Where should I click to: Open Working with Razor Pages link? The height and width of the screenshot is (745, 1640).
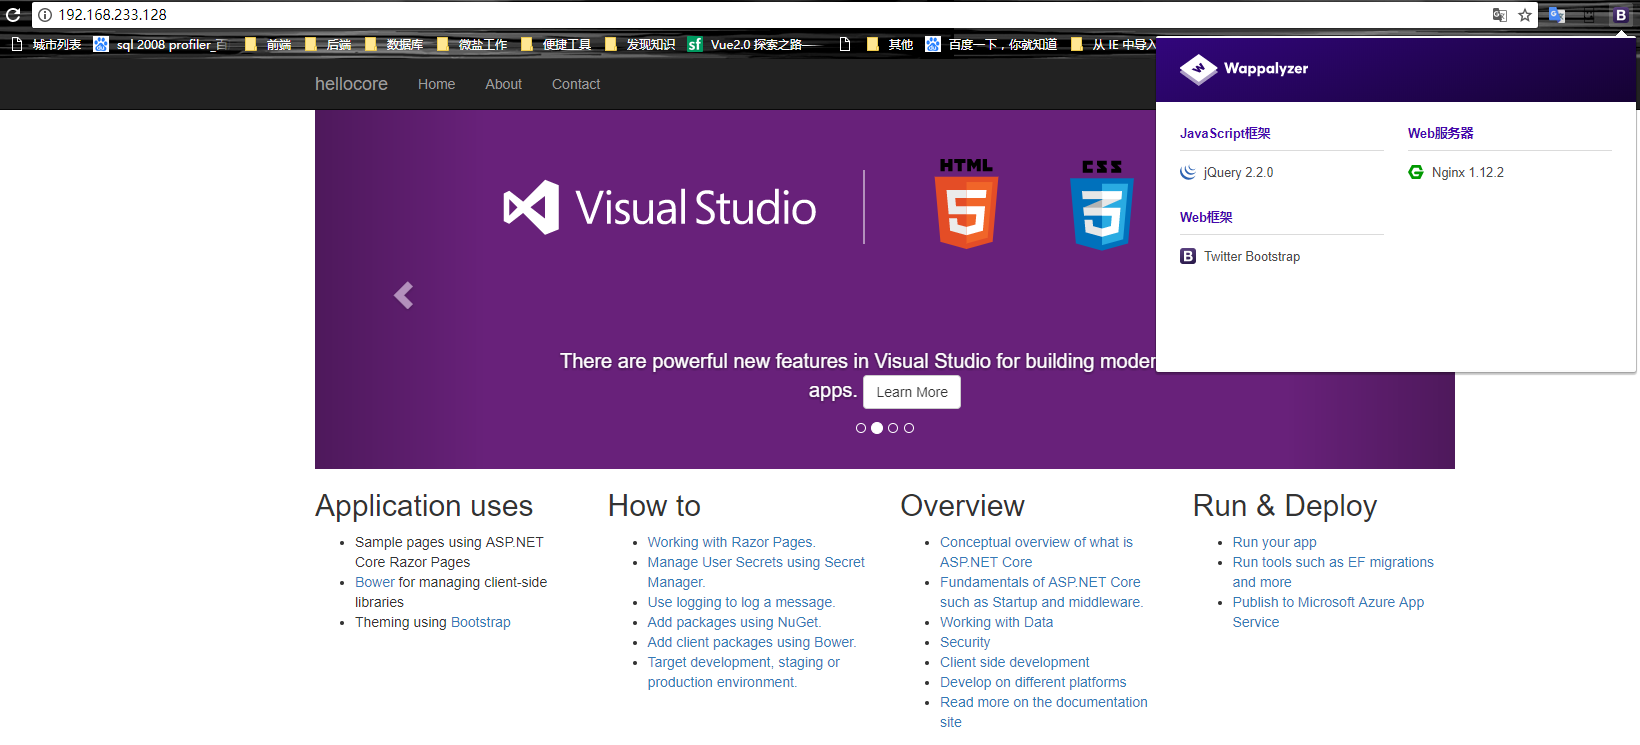tap(731, 542)
